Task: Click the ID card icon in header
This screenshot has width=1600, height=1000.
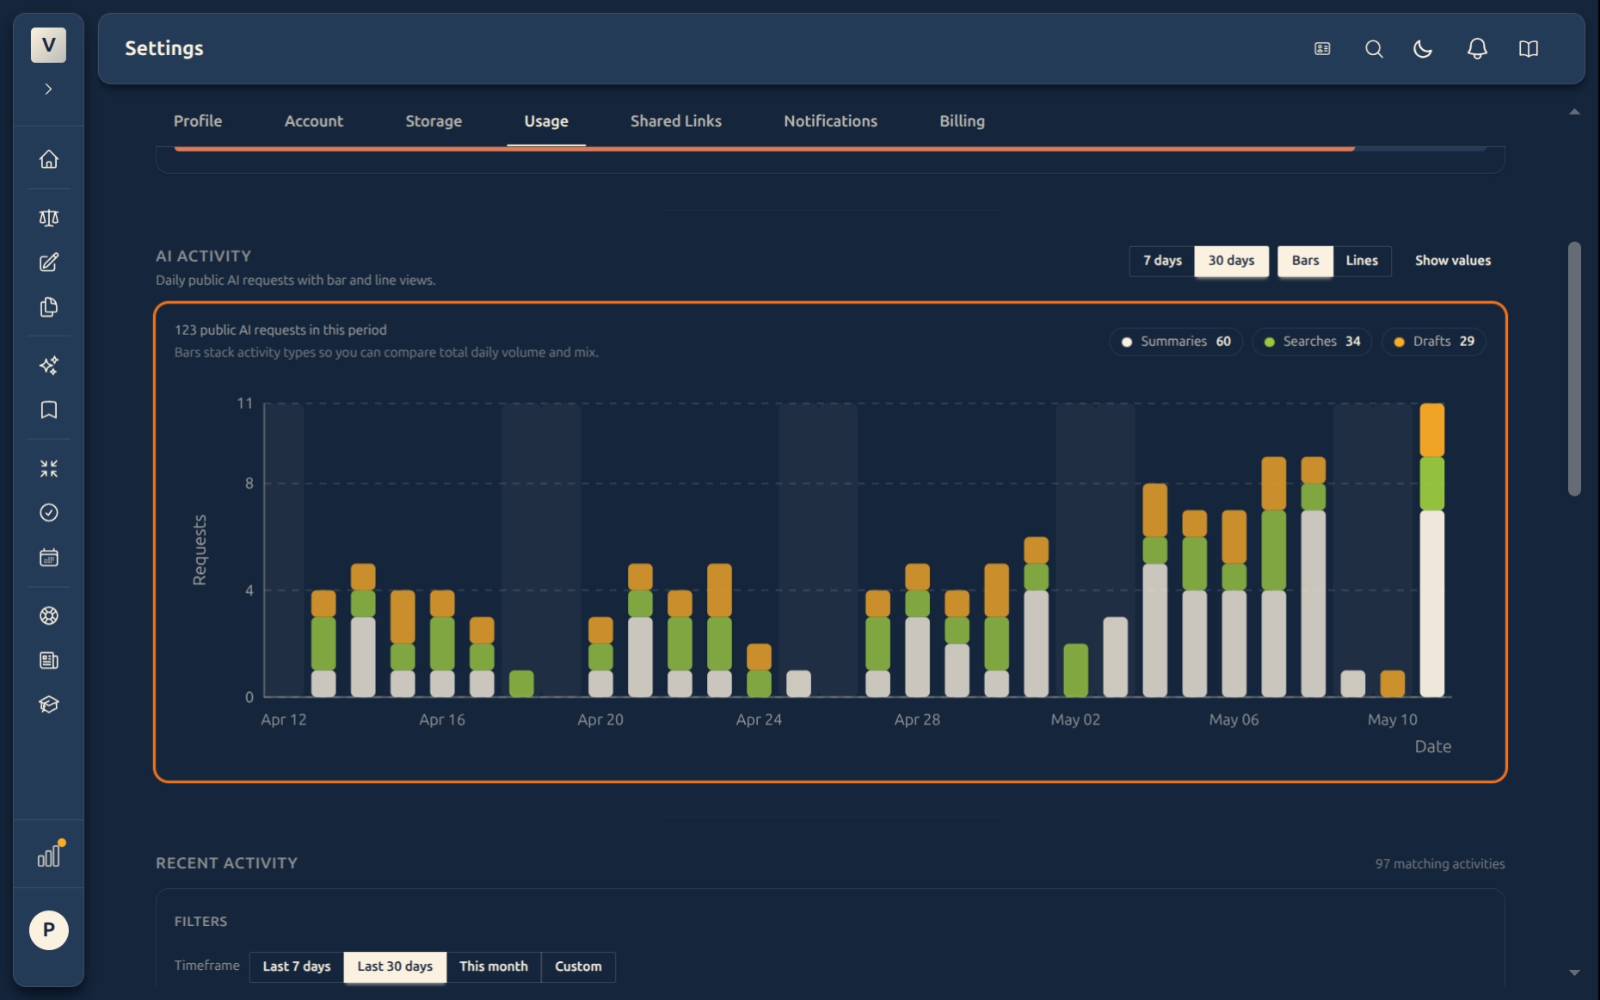Action: pos(1322,49)
